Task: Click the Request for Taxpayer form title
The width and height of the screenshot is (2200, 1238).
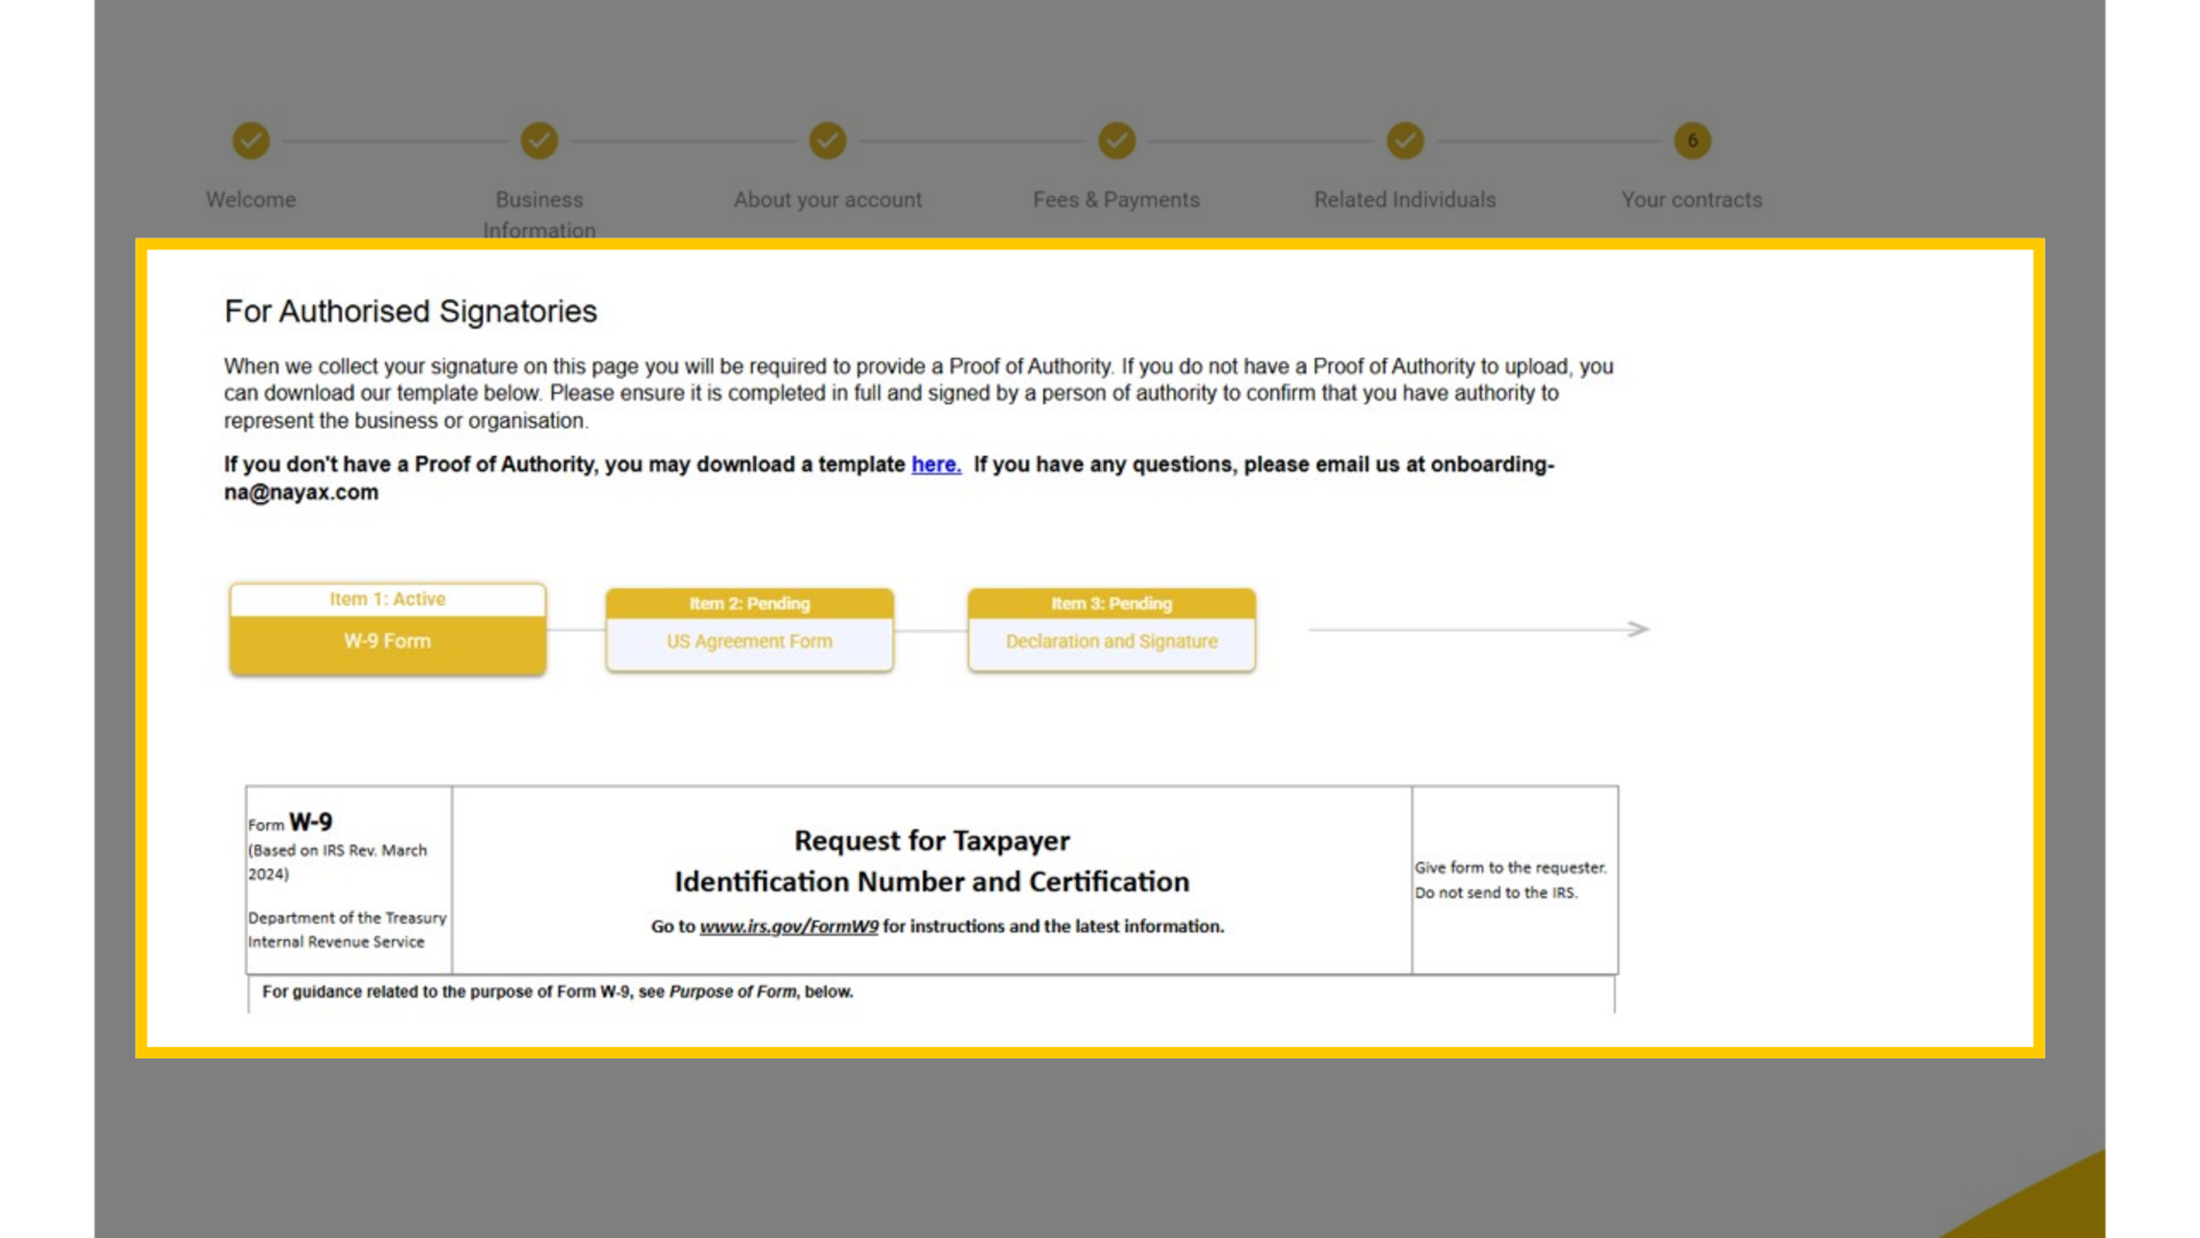Action: coord(932,841)
